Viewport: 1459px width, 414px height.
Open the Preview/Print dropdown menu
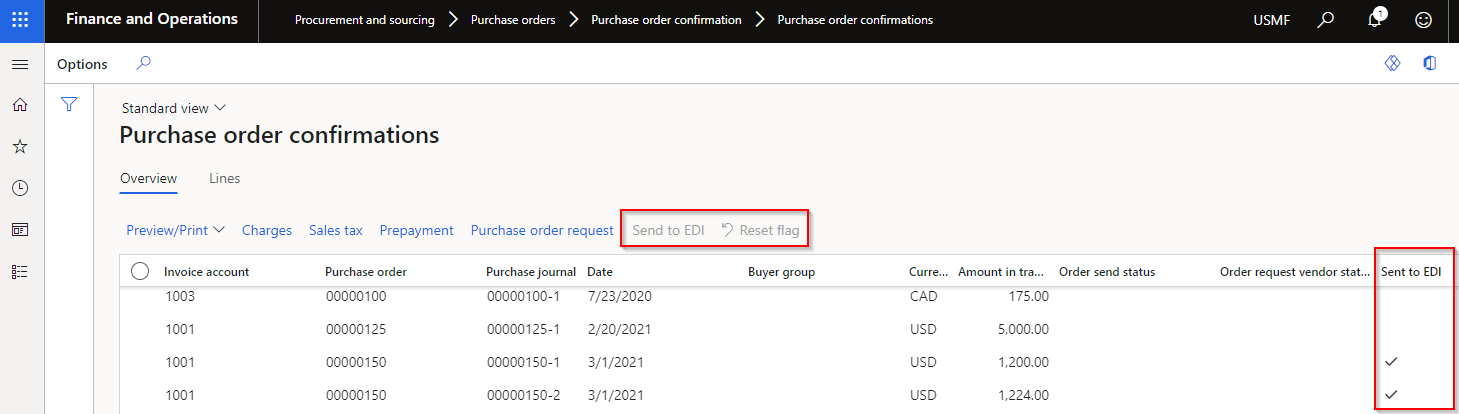coord(175,230)
